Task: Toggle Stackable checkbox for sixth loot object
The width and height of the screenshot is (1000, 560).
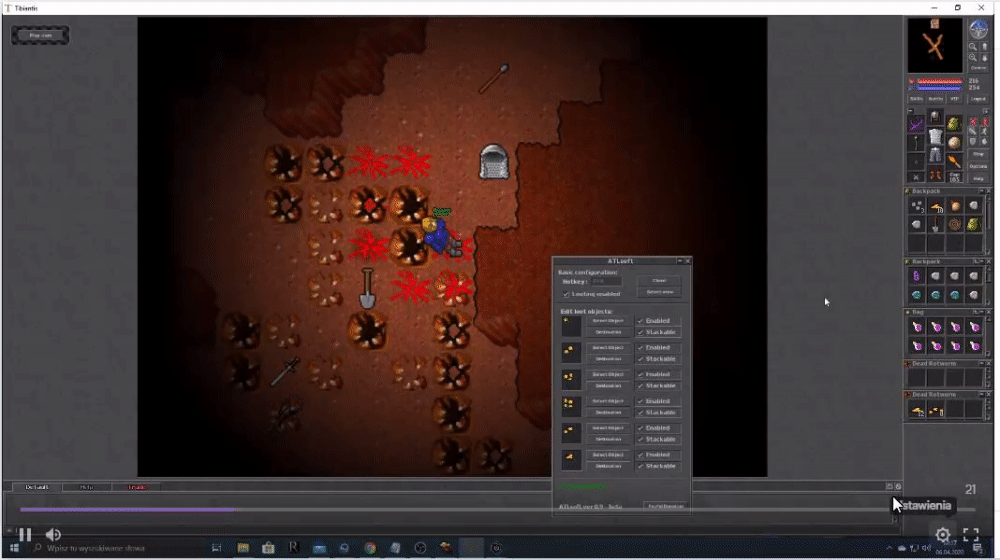Action: pos(640,466)
